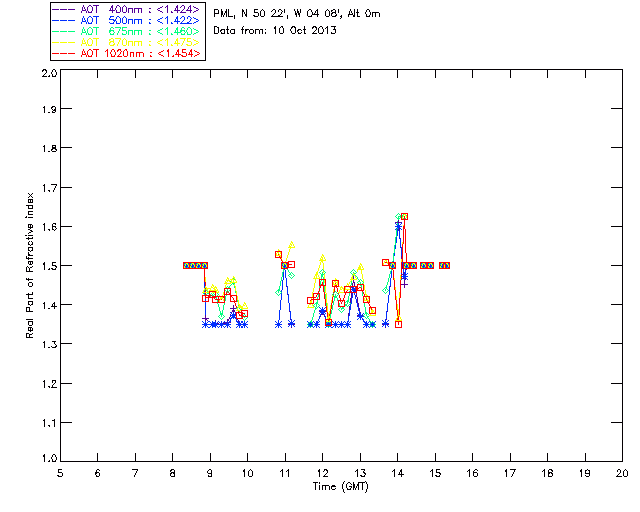Click the 1.5 y-axis tick label
The width and height of the screenshot is (640, 512).
[x=49, y=266]
